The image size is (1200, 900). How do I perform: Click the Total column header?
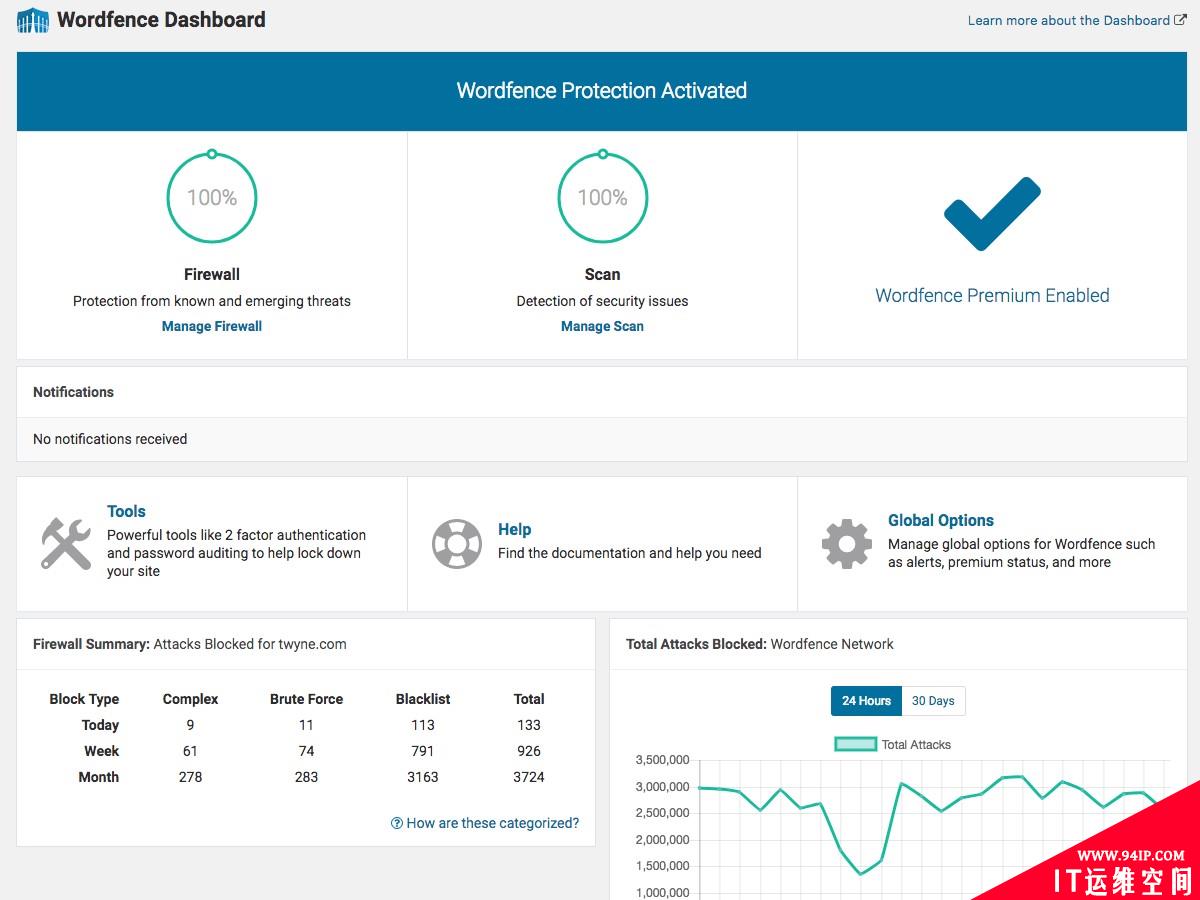529,699
